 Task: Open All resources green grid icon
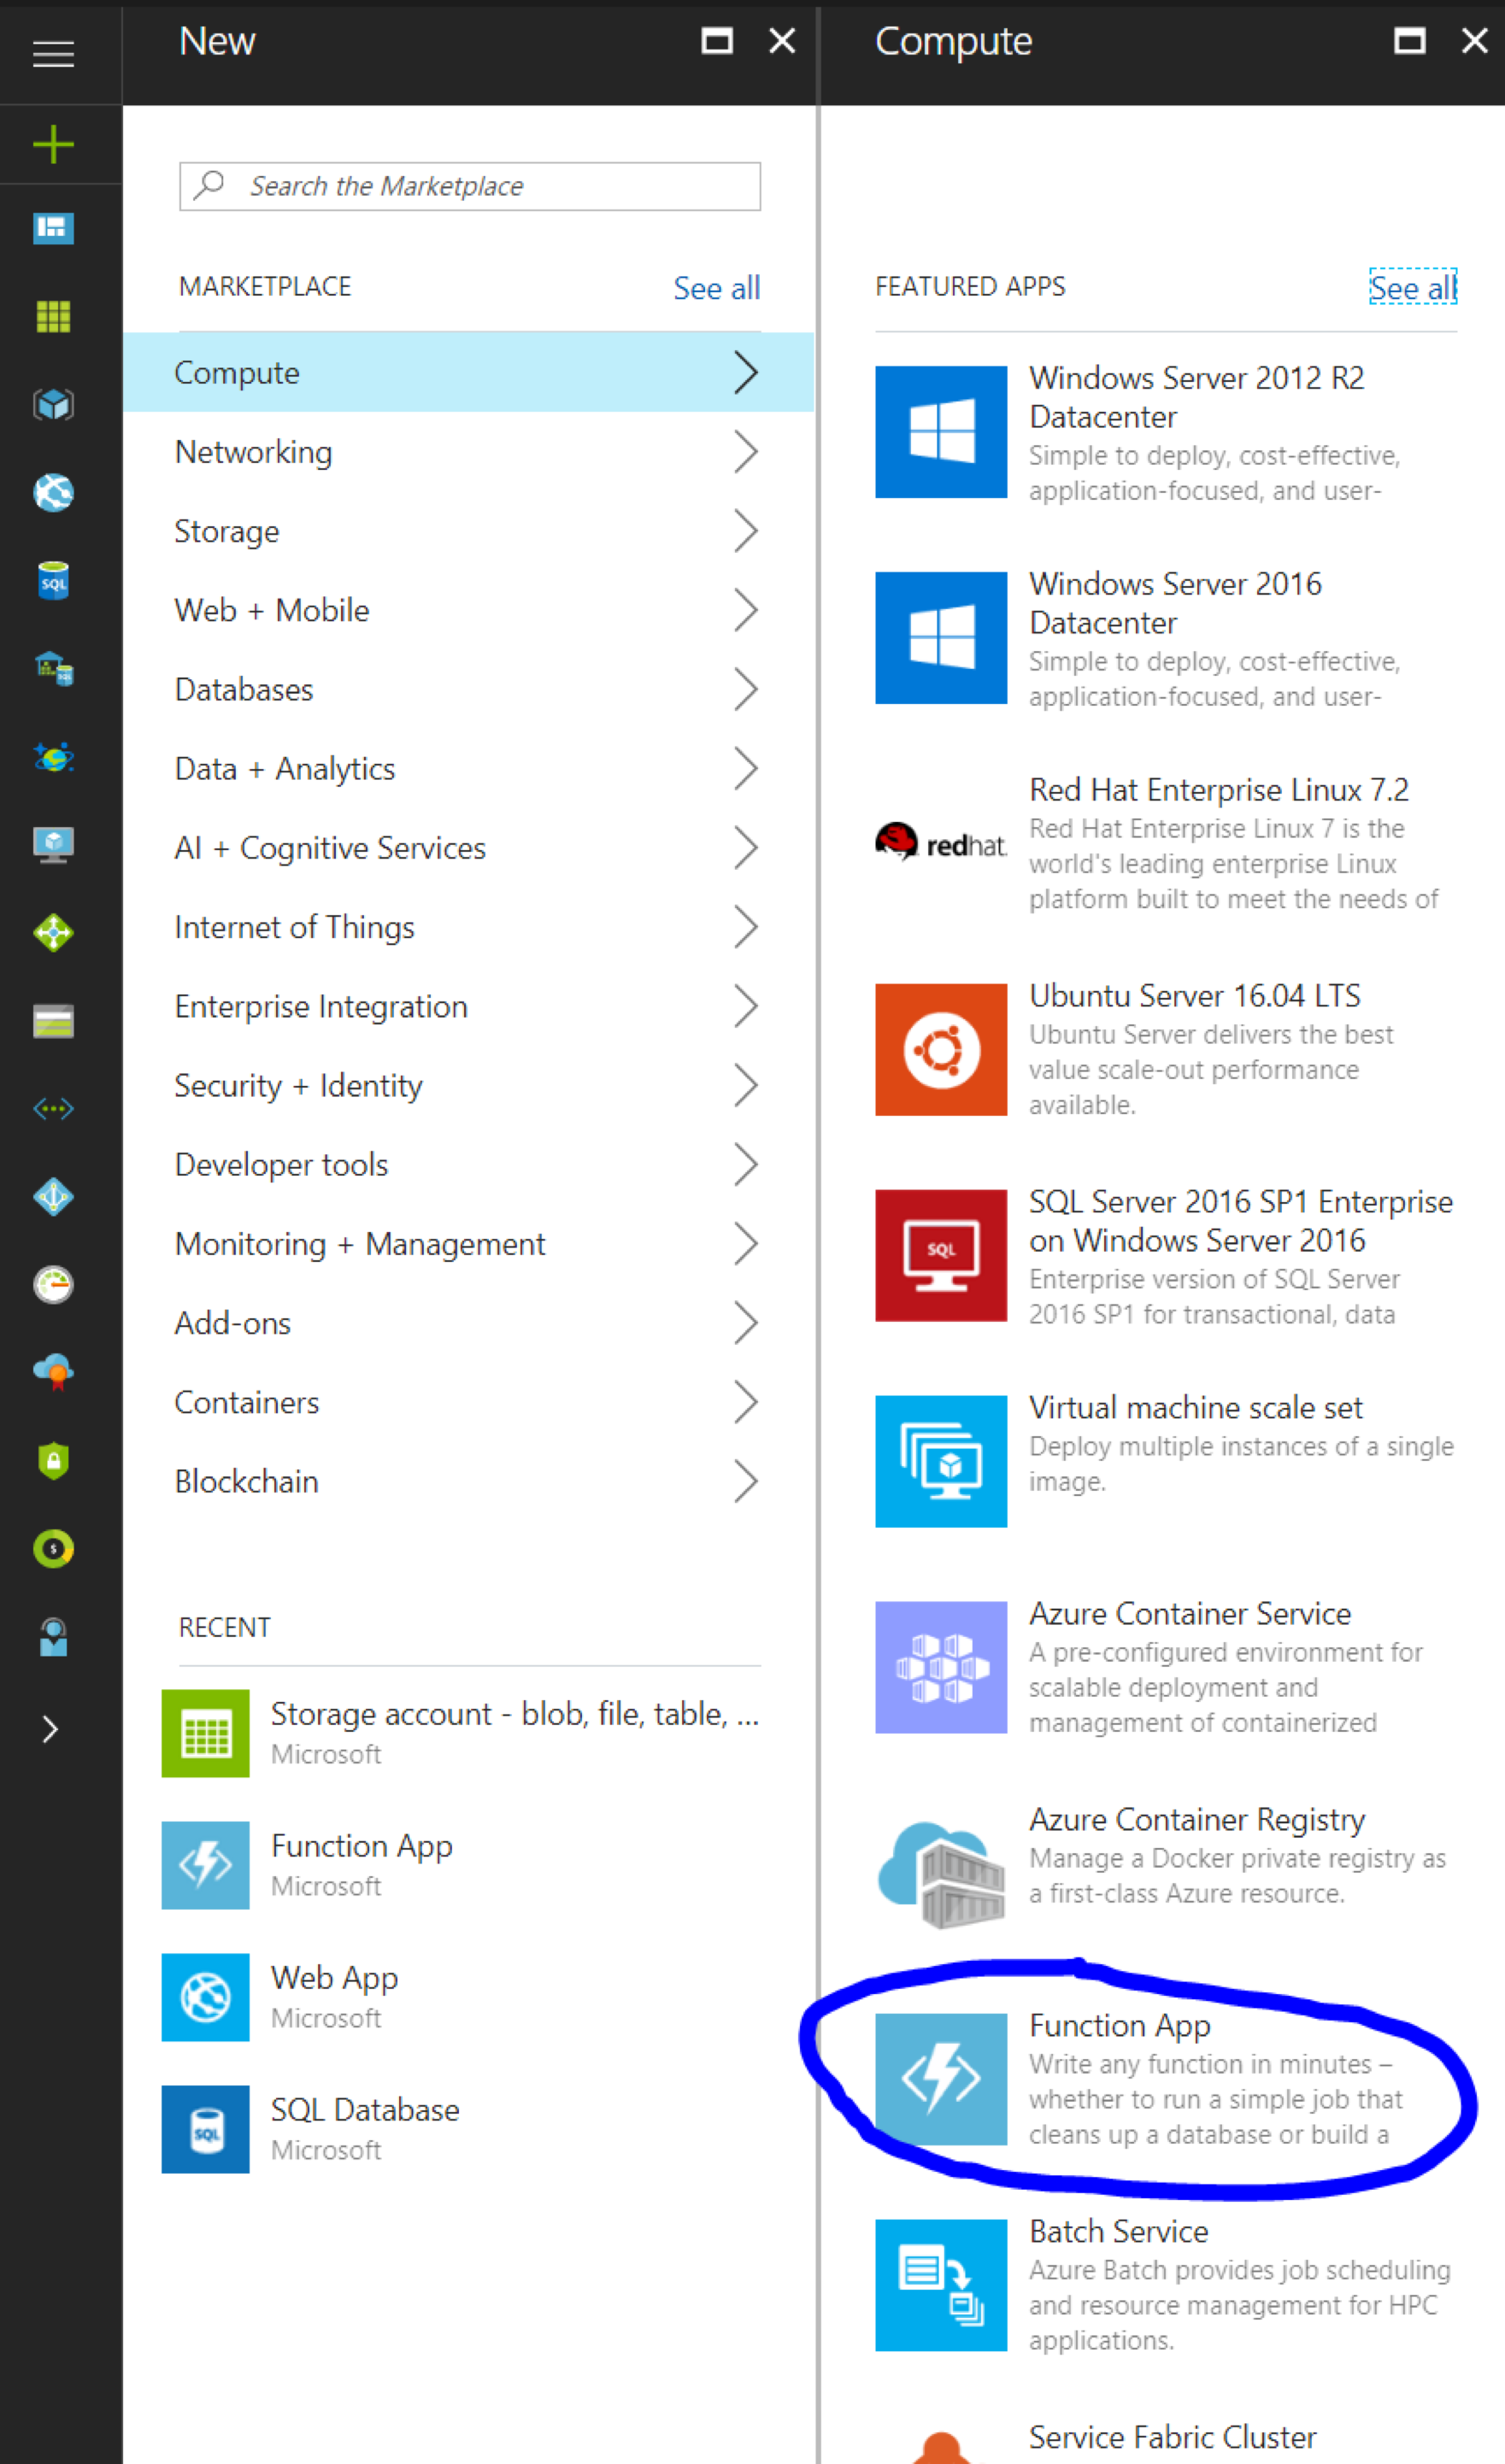(x=53, y=316)
